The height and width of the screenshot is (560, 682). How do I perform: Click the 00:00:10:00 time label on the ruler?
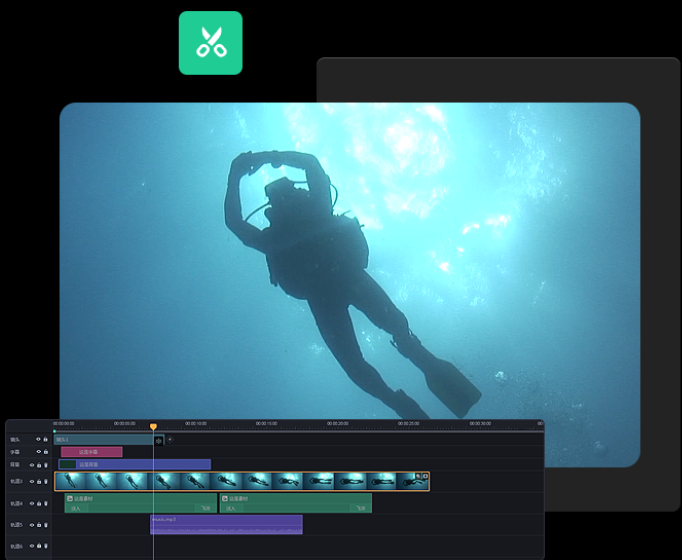pyautogui.click(x=196, y=423)
